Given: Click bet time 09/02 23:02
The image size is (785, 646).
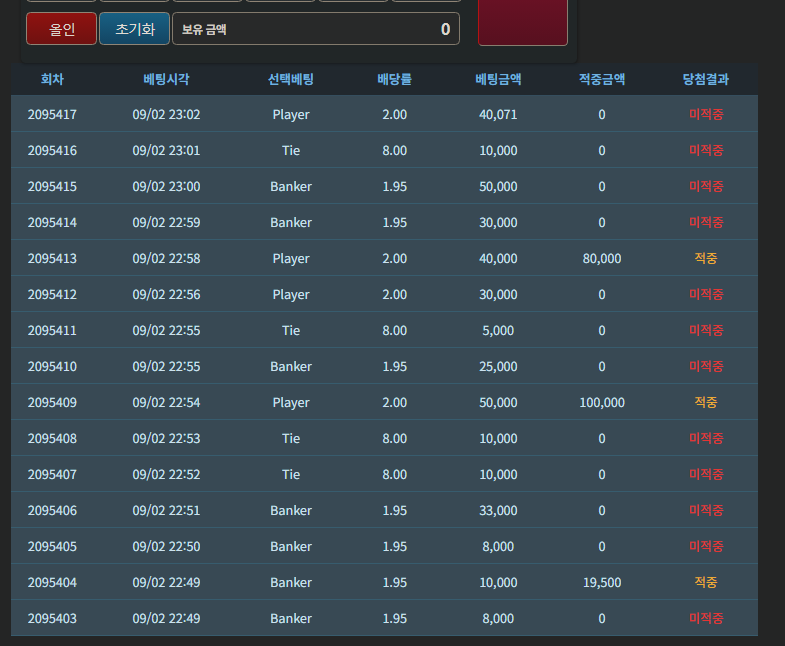Looking at the screenshot, I should (x=166, y=115).
